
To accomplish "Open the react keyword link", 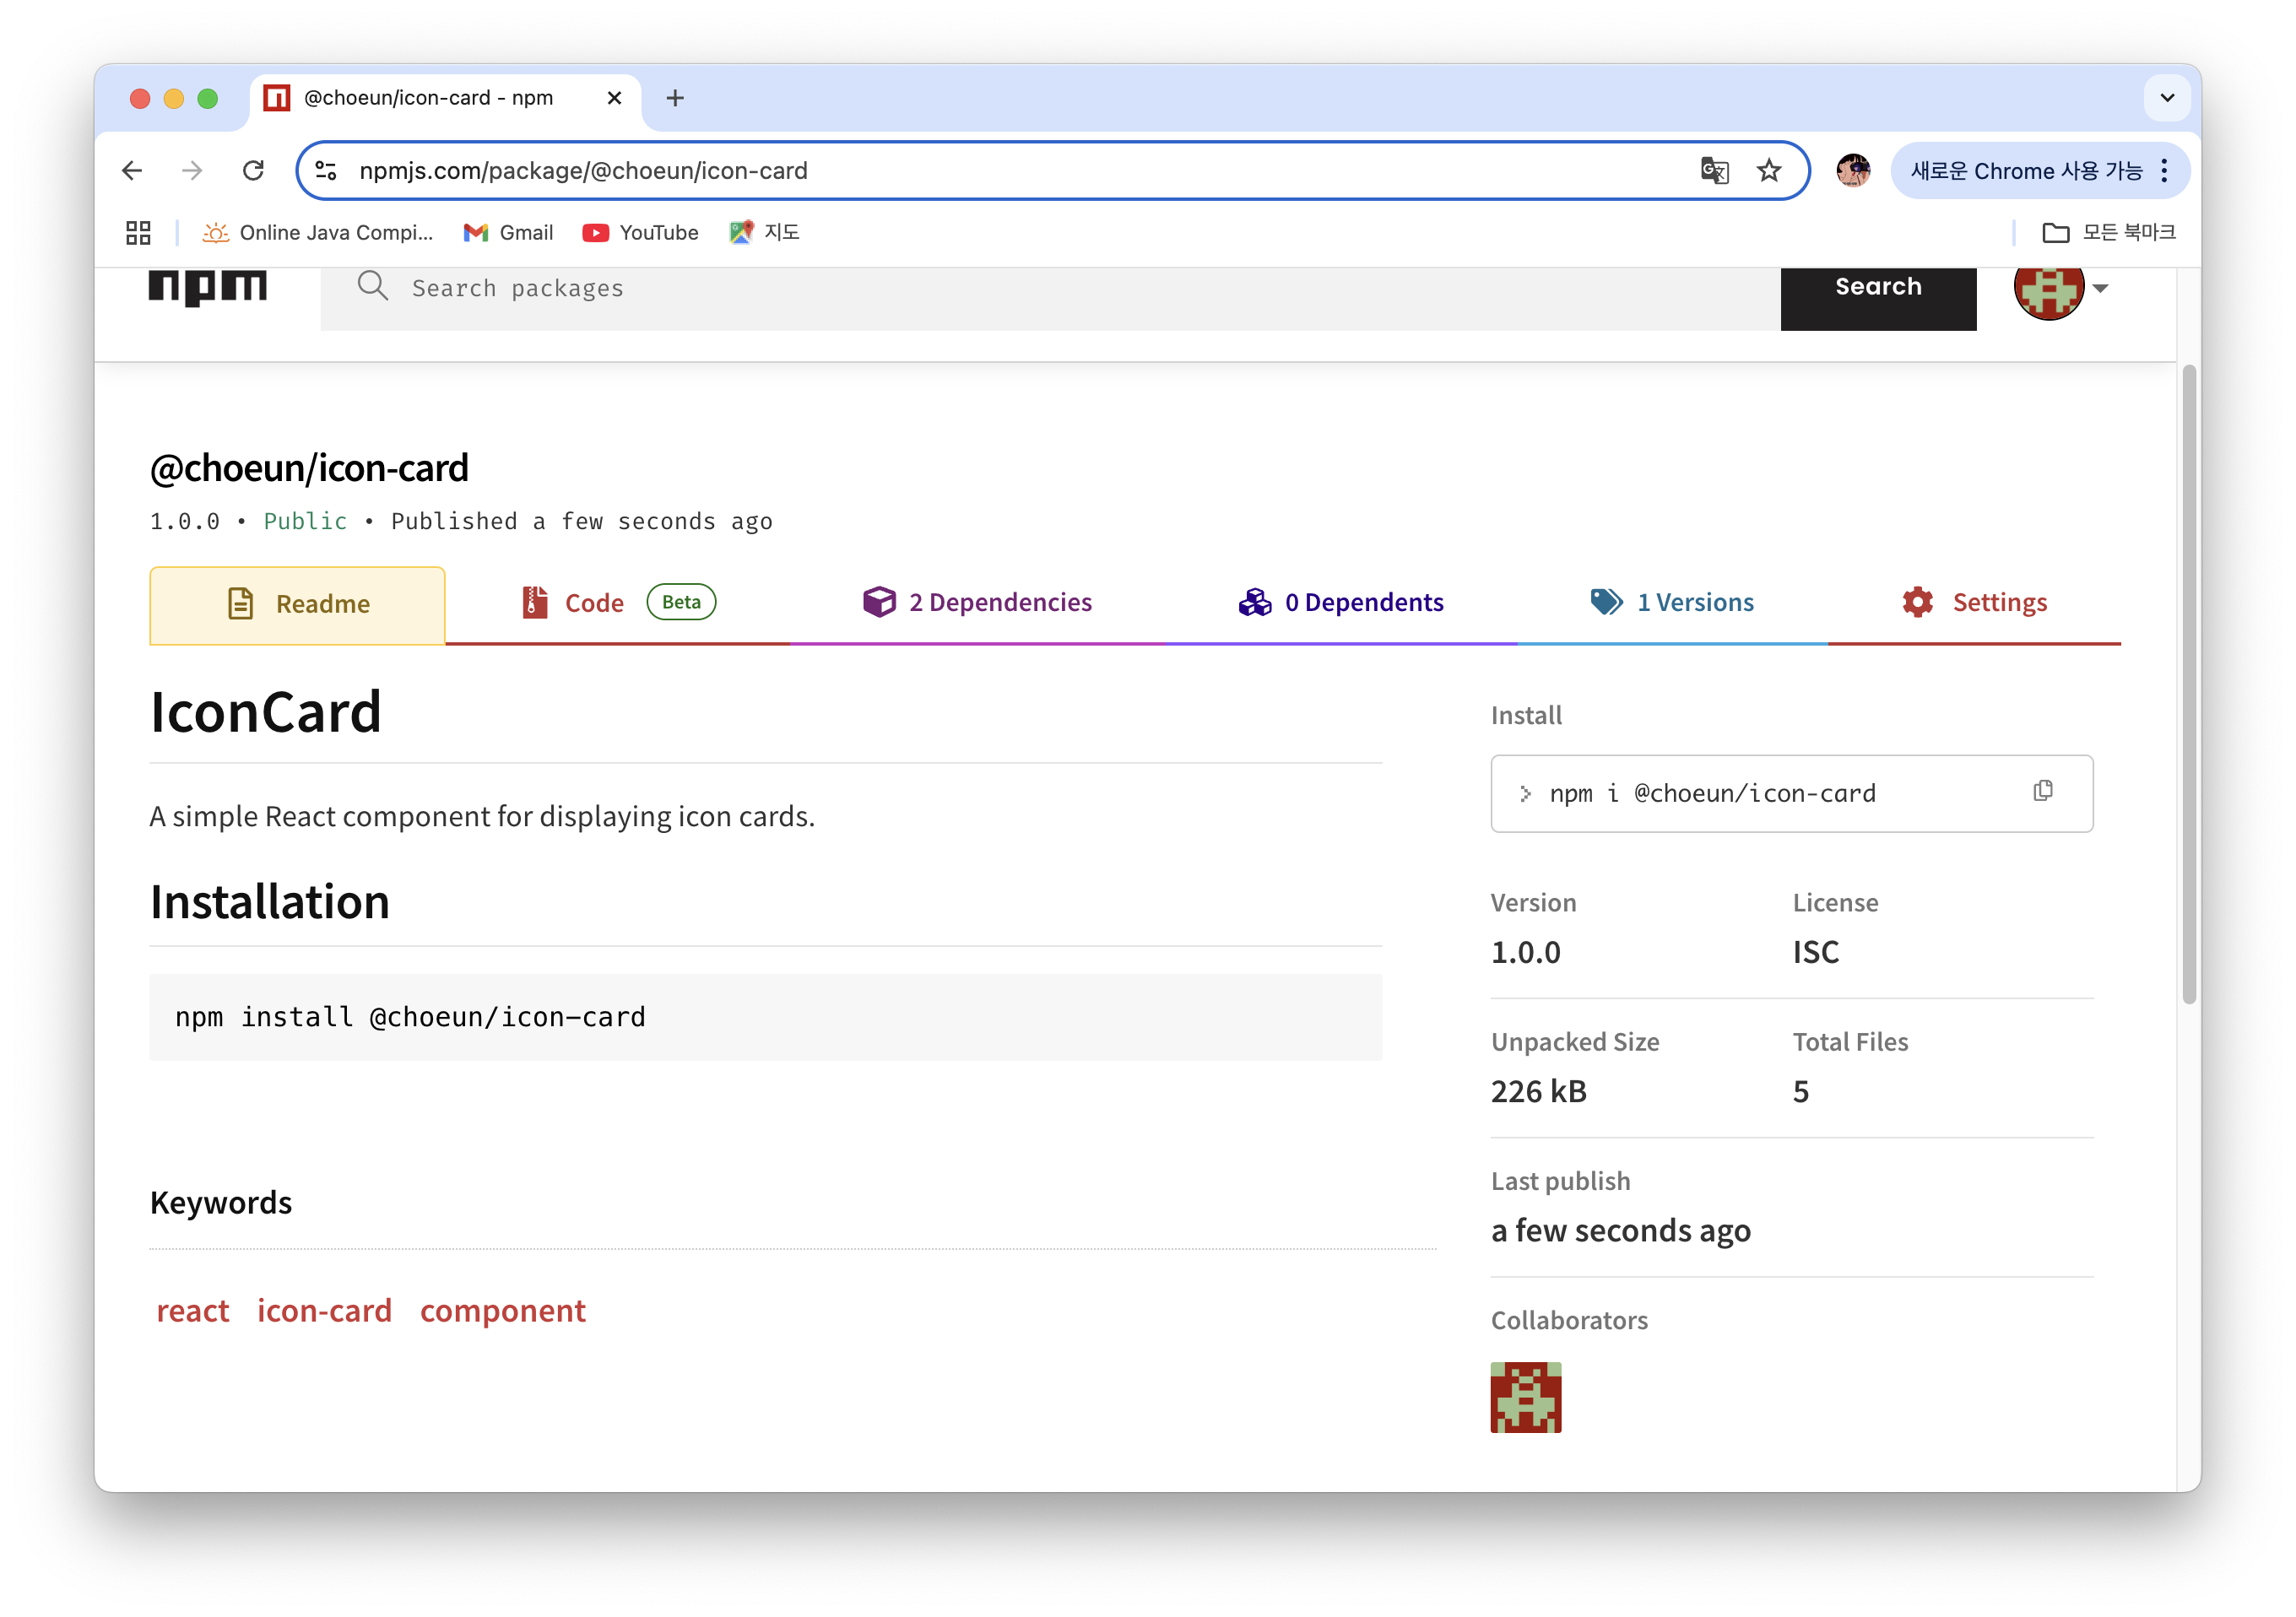I will pyautogui.click(x=193, y=1310).
